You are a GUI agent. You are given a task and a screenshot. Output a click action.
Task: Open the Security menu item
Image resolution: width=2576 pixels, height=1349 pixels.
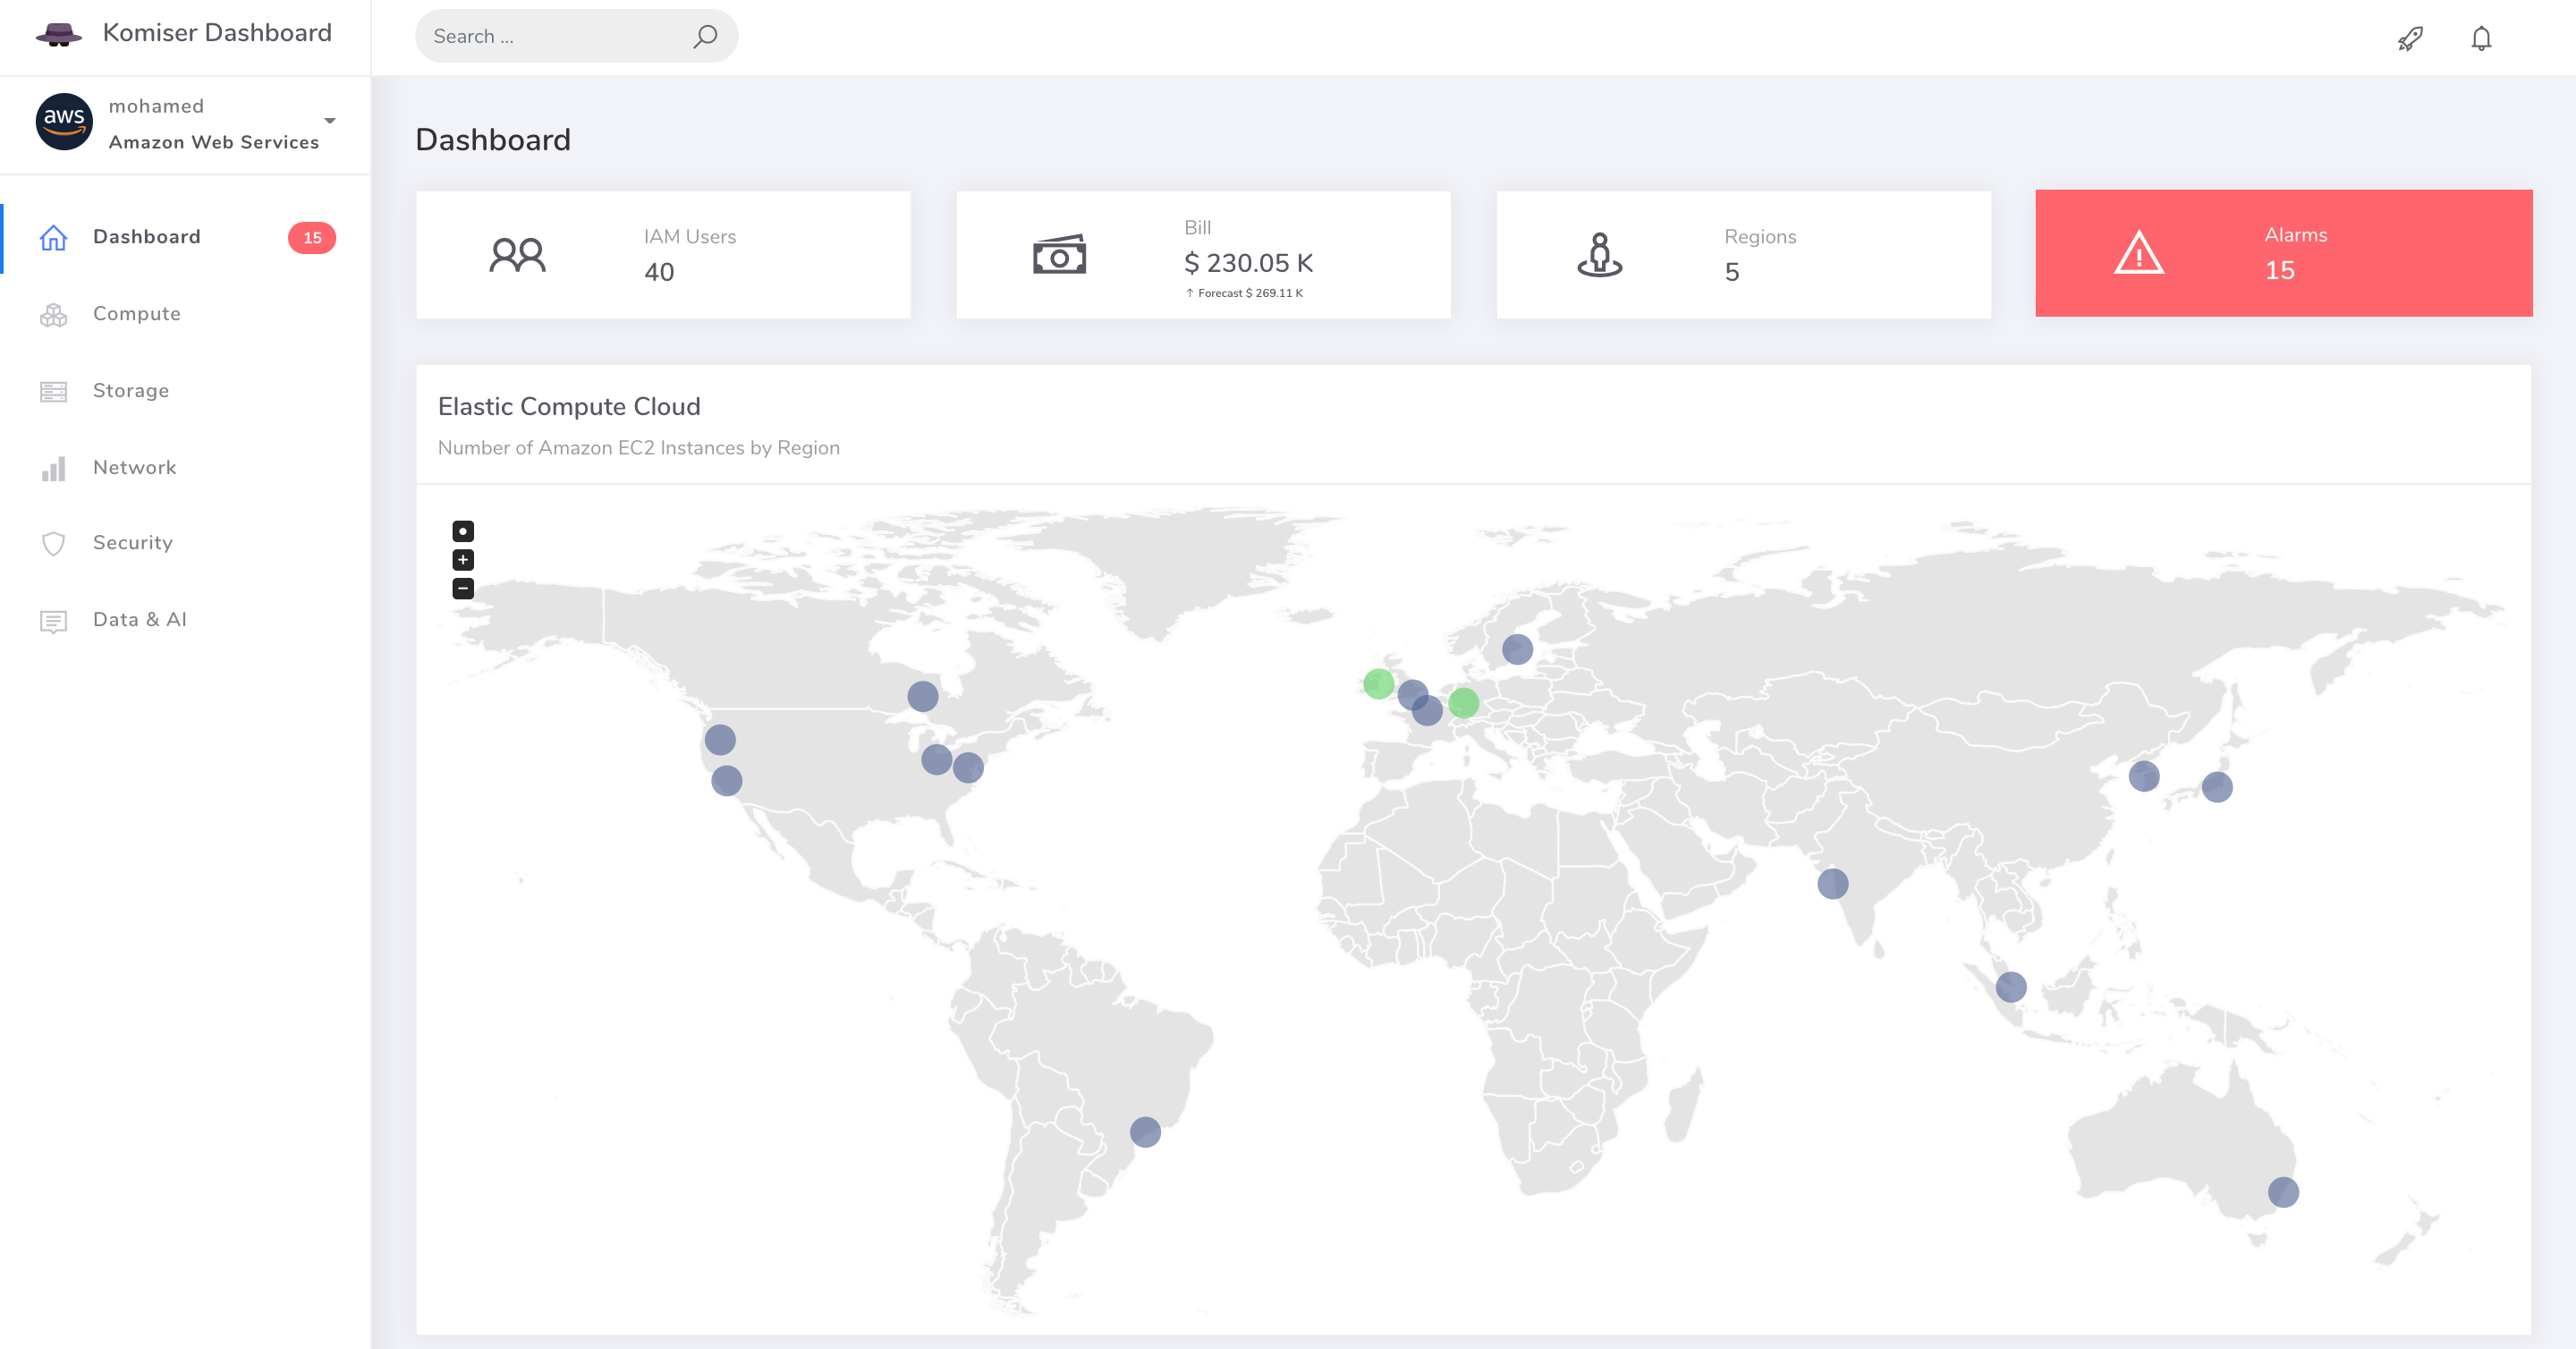[133, 543]
